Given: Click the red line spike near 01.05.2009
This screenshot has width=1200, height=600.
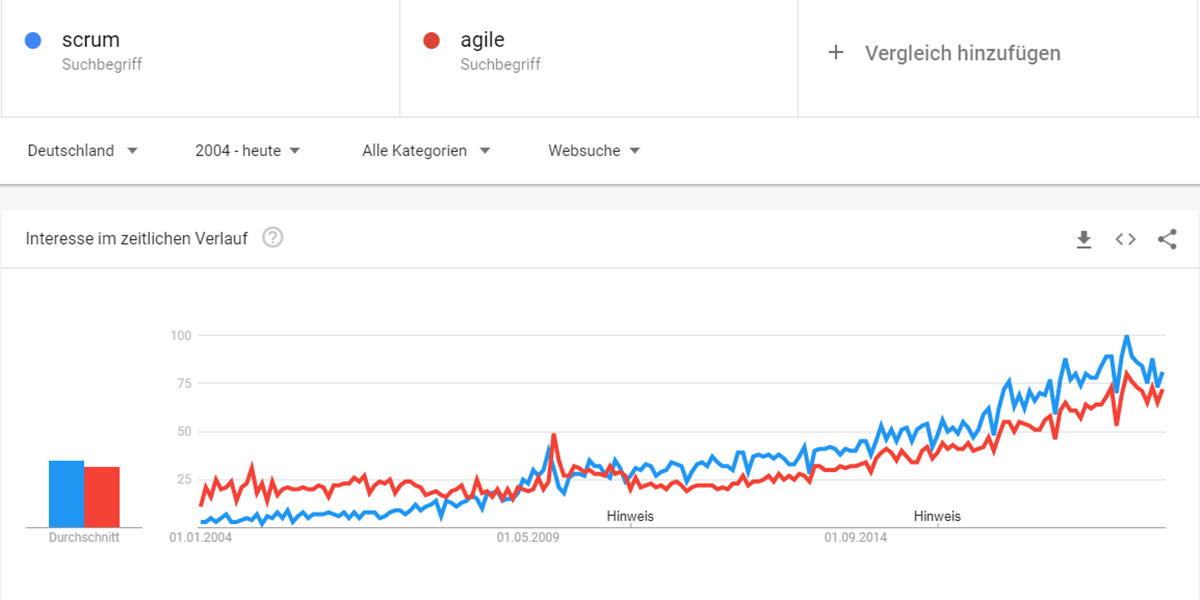Looking at the screenshot, I should tap(553, 436).
